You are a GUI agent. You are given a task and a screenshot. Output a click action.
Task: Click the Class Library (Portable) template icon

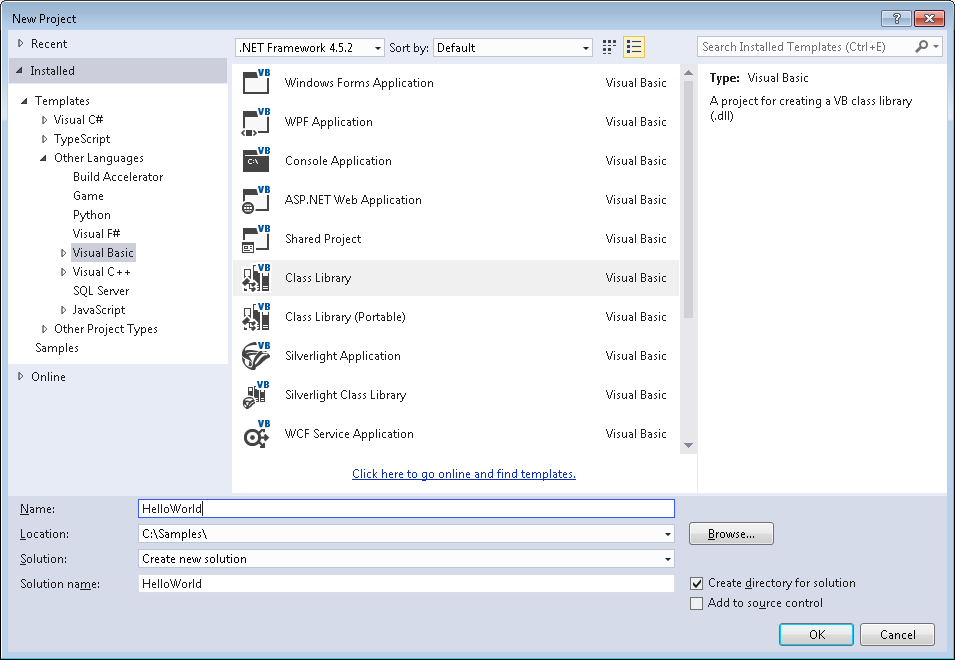(x=256, y=317)
